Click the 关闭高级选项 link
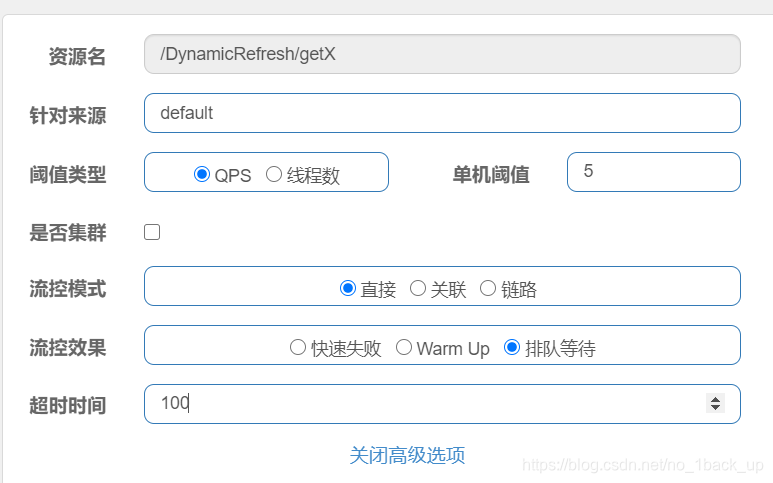The height and width of the screenshot is (483, 773). tap(407, 455)
